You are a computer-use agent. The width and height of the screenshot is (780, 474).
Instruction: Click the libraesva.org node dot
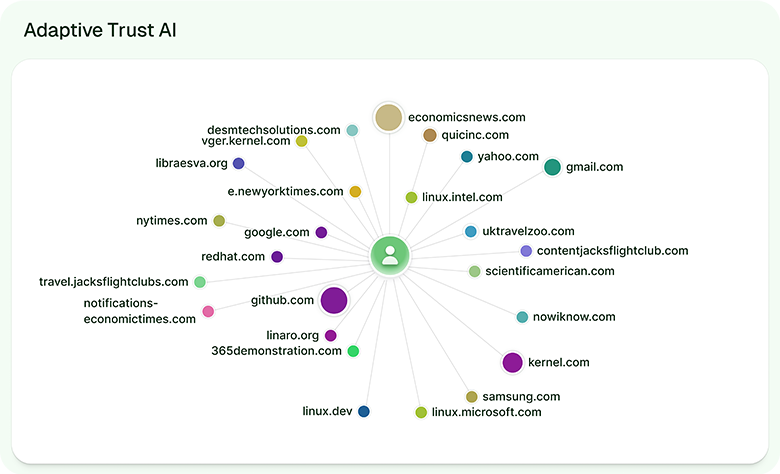tap(238, 163)
